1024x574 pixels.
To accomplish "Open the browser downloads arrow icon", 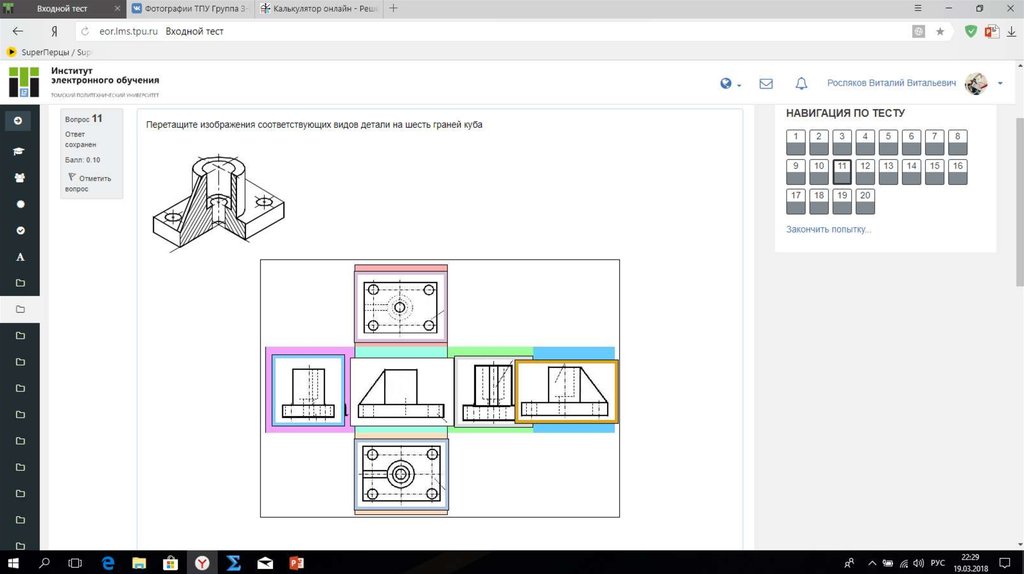I will coord(1010,32).
